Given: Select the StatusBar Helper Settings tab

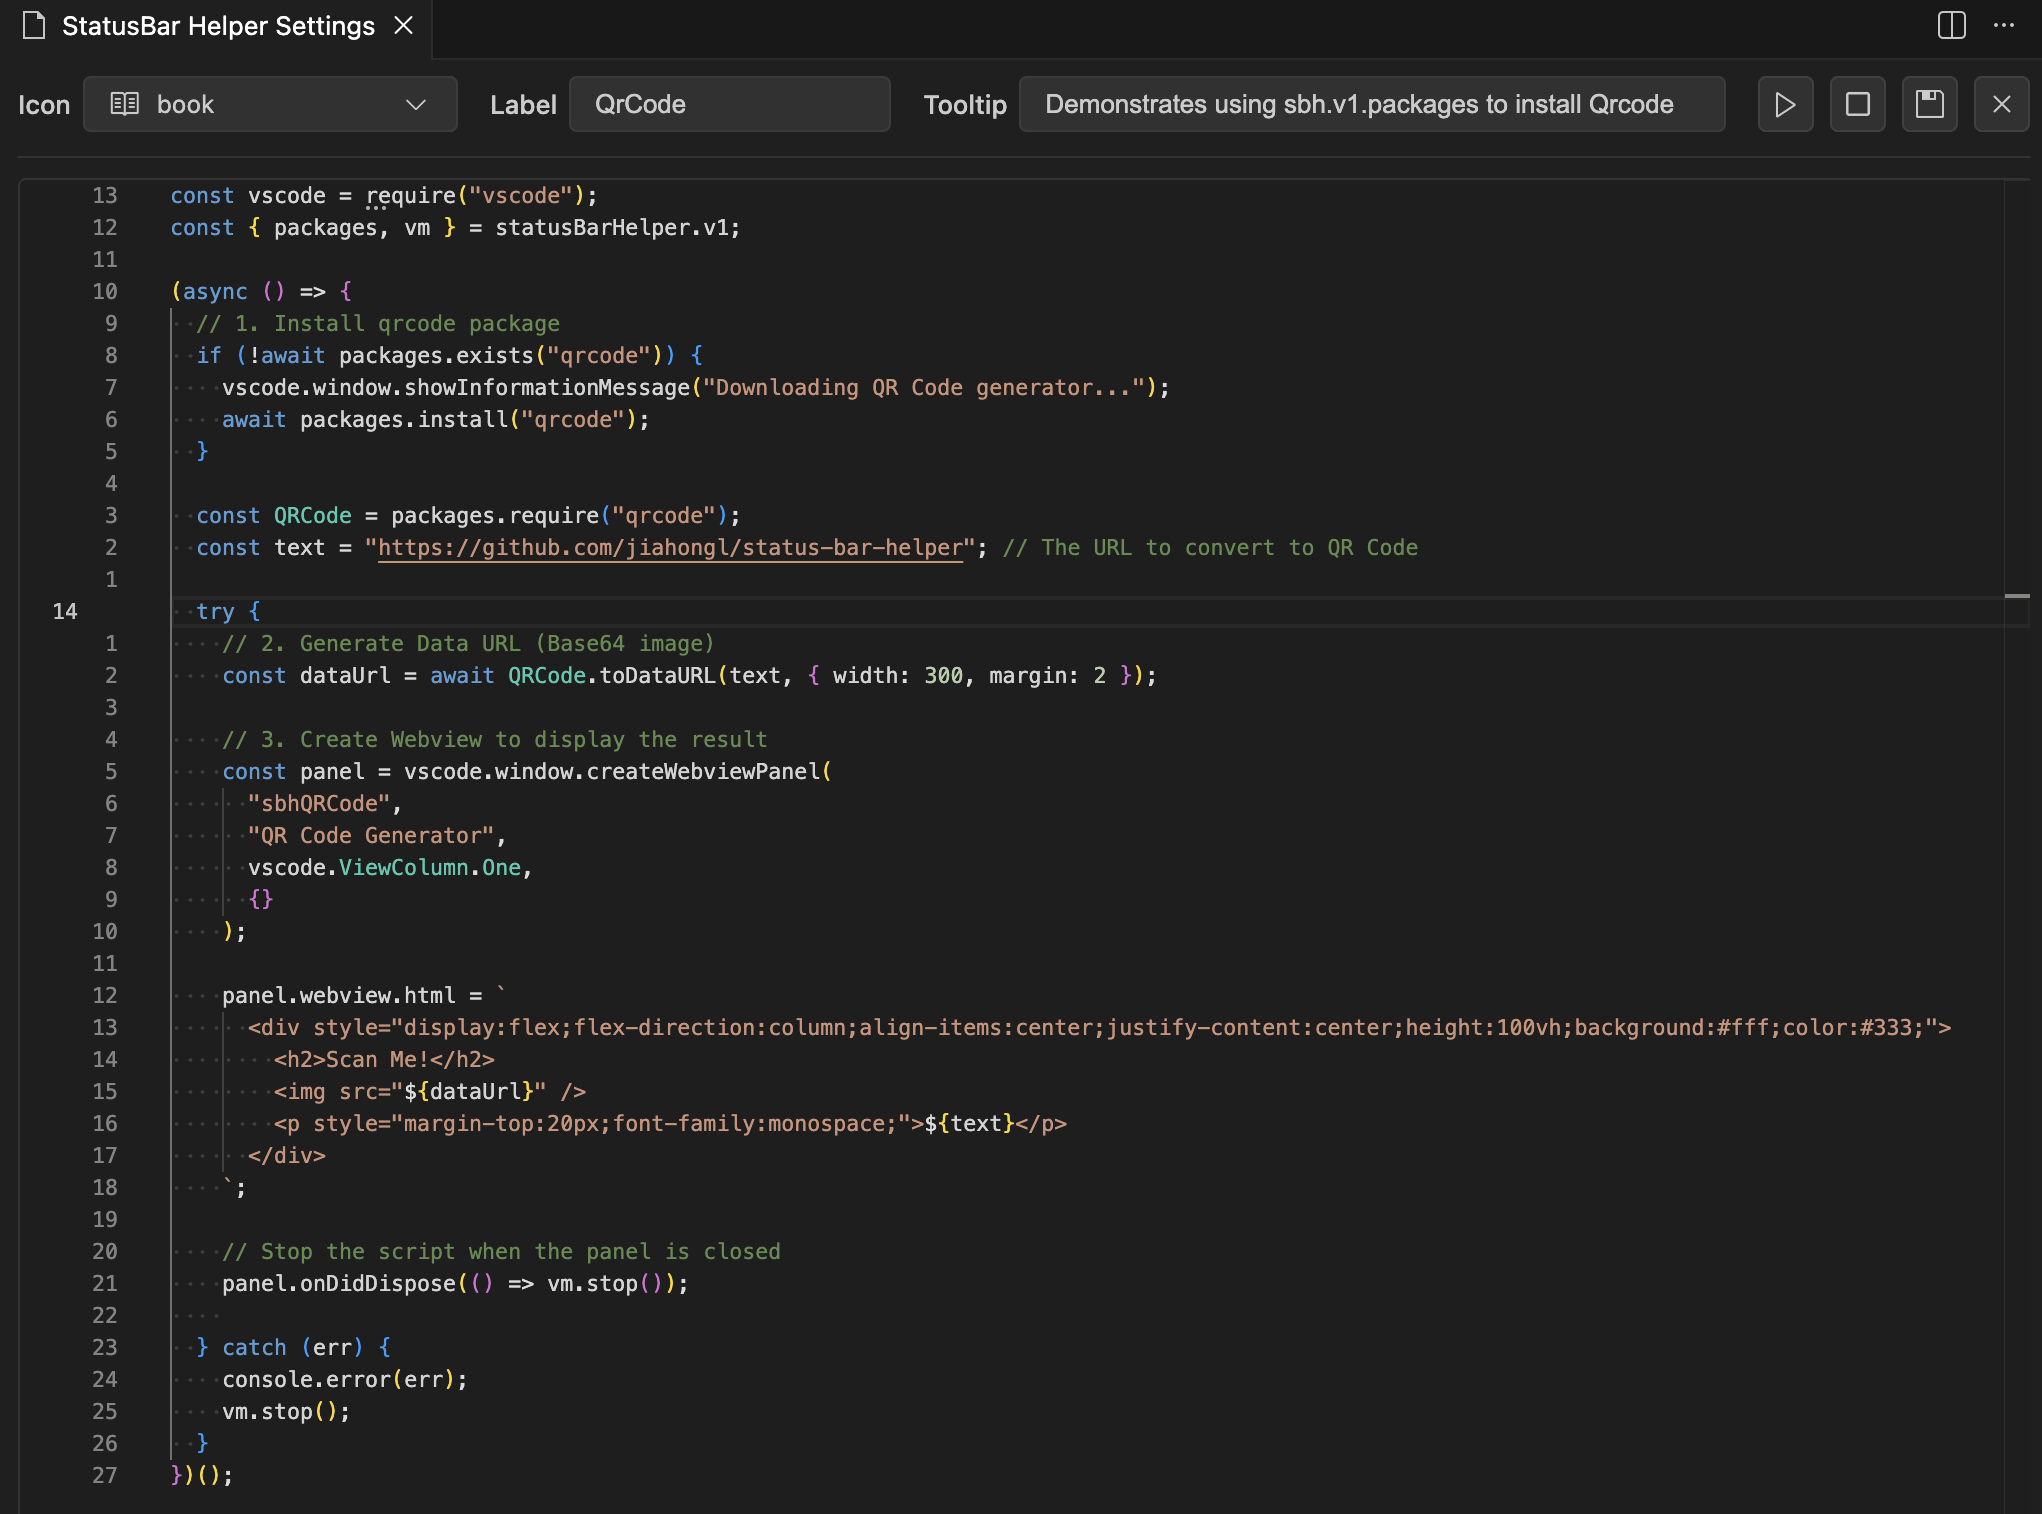Looking at the screenshot, I should (218, 26).
